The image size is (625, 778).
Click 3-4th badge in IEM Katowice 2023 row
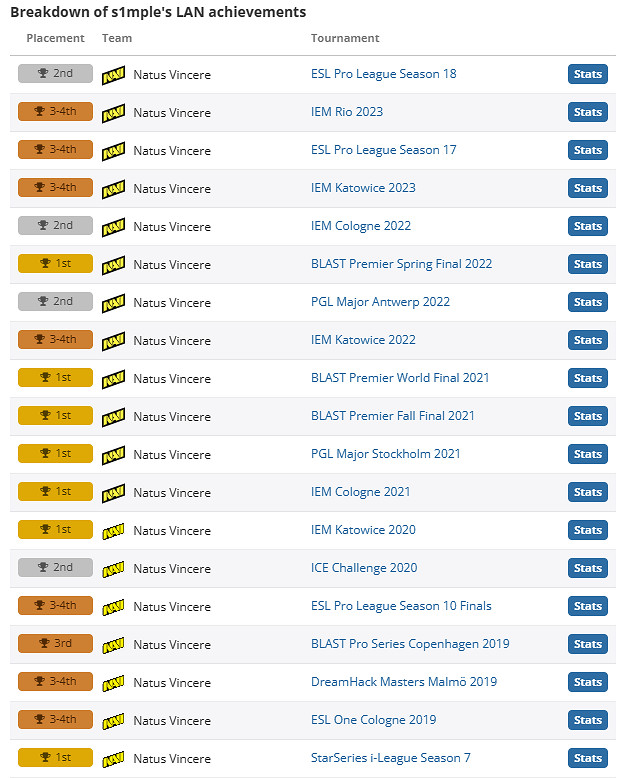pyautogui.click(x=55, y=188)
